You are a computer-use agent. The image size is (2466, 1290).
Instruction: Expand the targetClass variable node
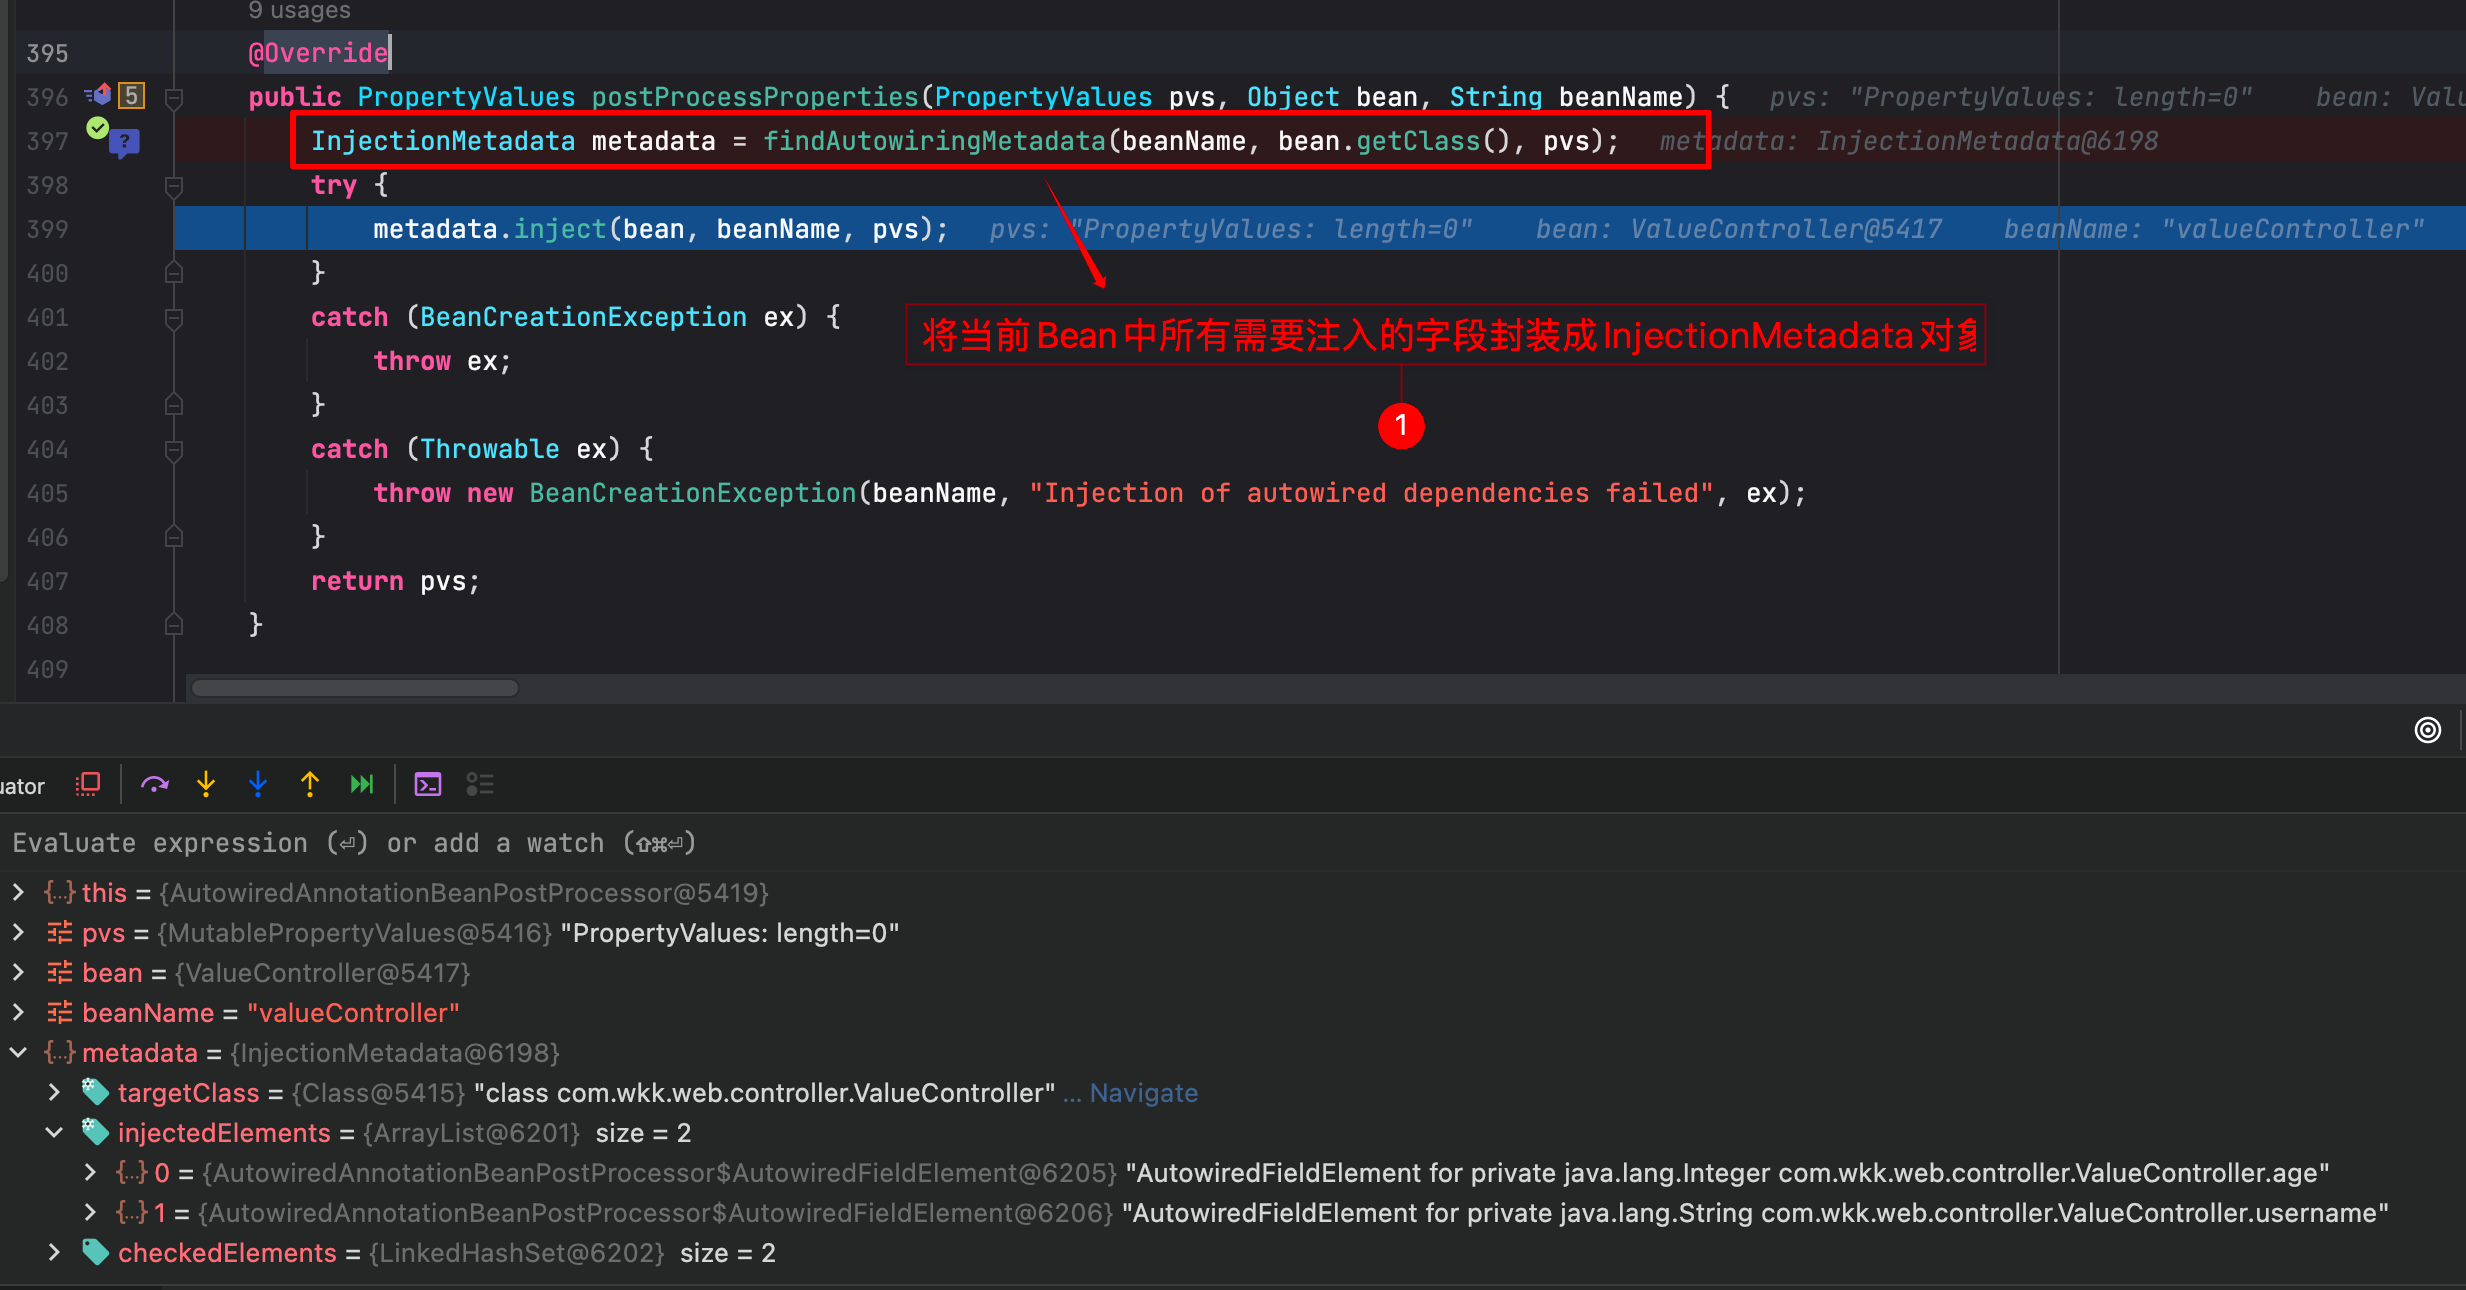coord(54,1092)
